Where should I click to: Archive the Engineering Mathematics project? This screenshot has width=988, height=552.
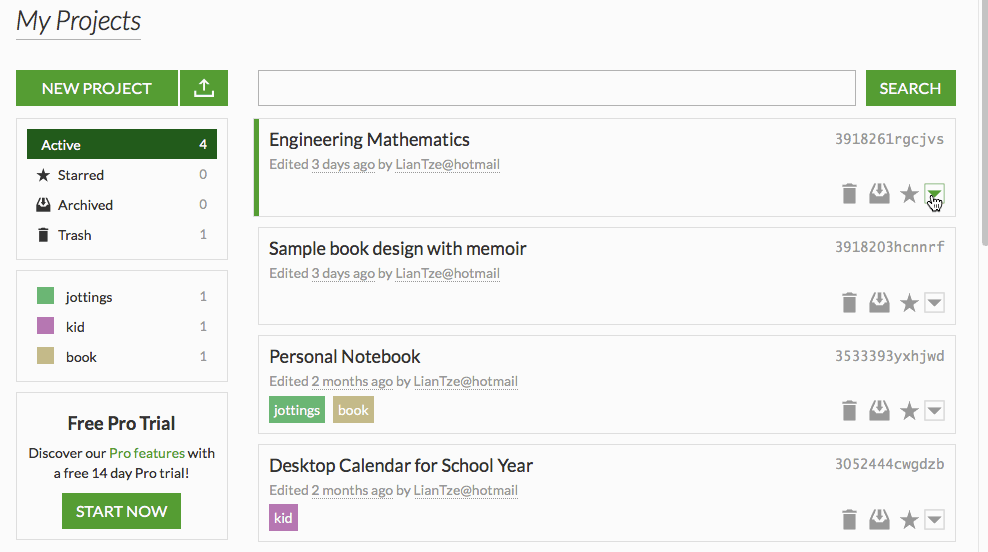(x=879, y=194)
